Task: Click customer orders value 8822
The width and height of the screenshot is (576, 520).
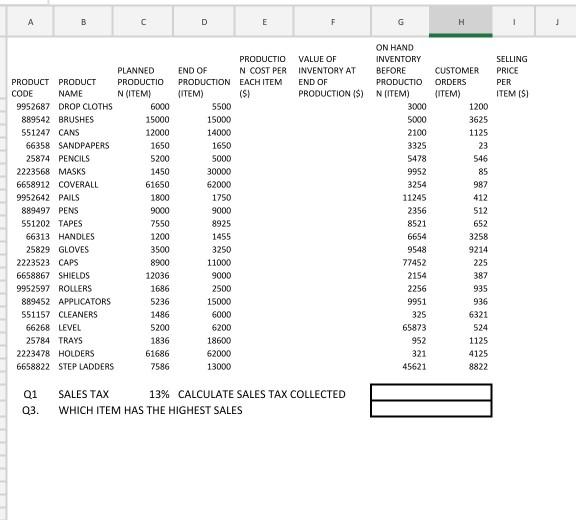Action: [x=478, y=366]
